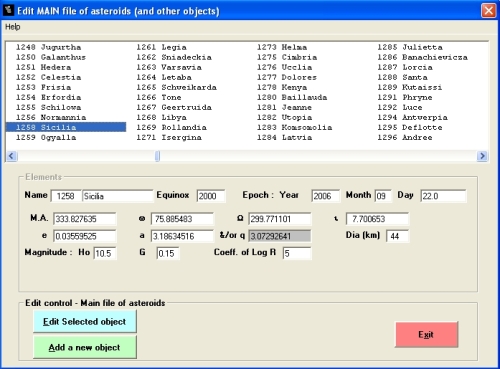500x369 pixels.
Task: Click the Magnitude Ho field 10.5
Action: tap(105, 254)
